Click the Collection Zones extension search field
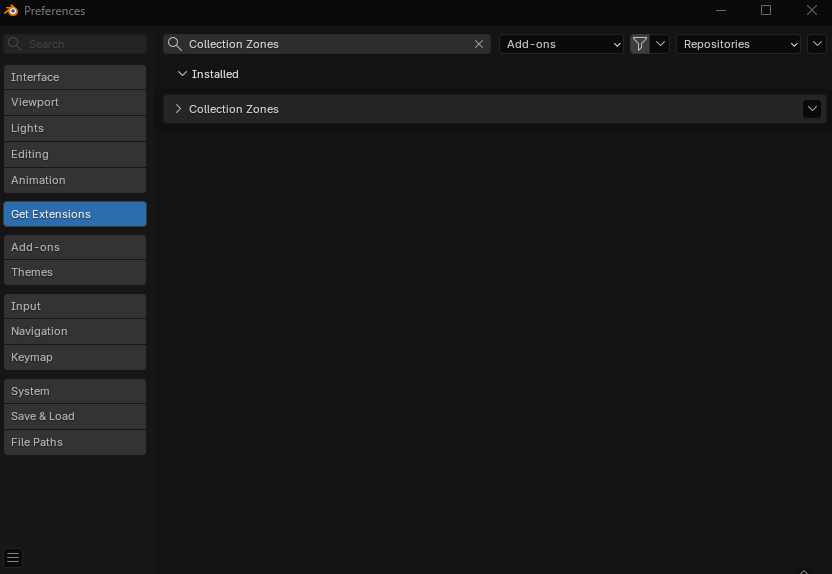 click(x=327, y=44)
